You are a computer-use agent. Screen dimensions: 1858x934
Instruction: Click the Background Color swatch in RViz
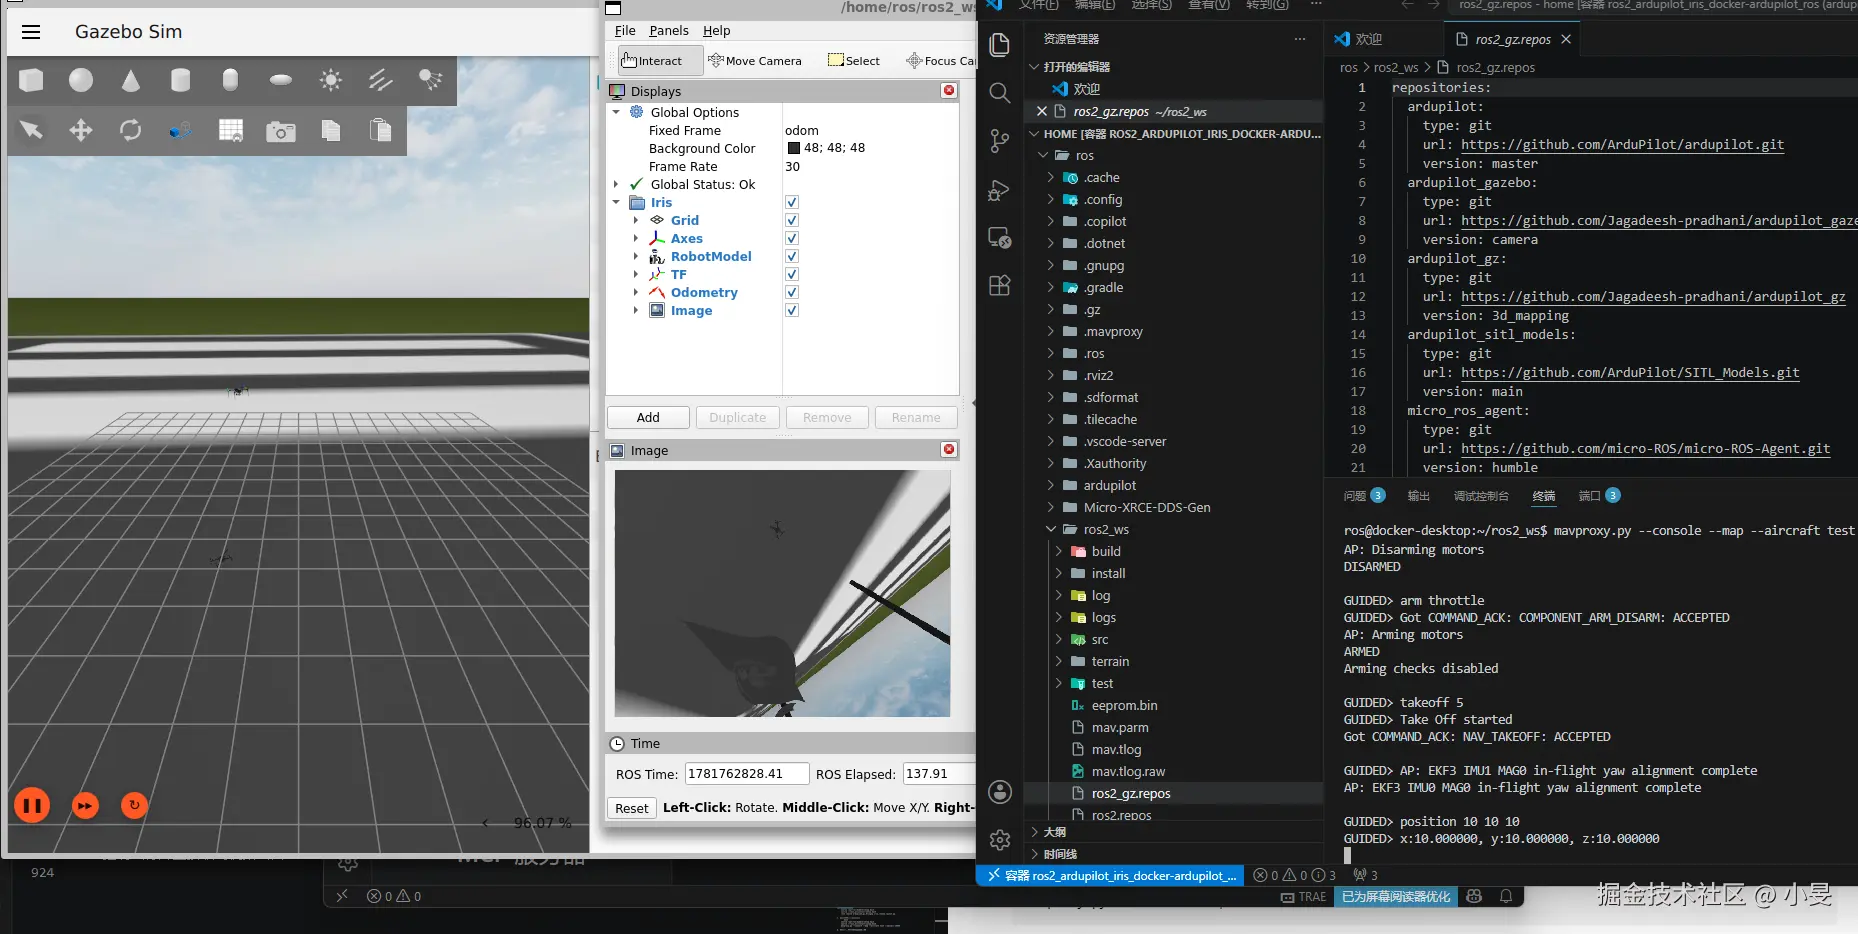coord(794,148)
